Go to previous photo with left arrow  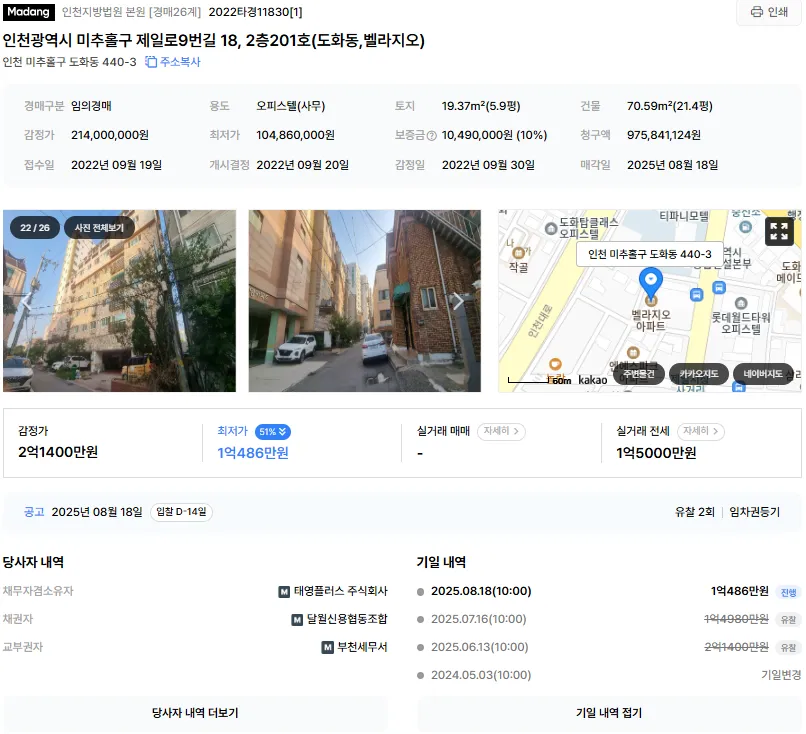tap(26, 302)
